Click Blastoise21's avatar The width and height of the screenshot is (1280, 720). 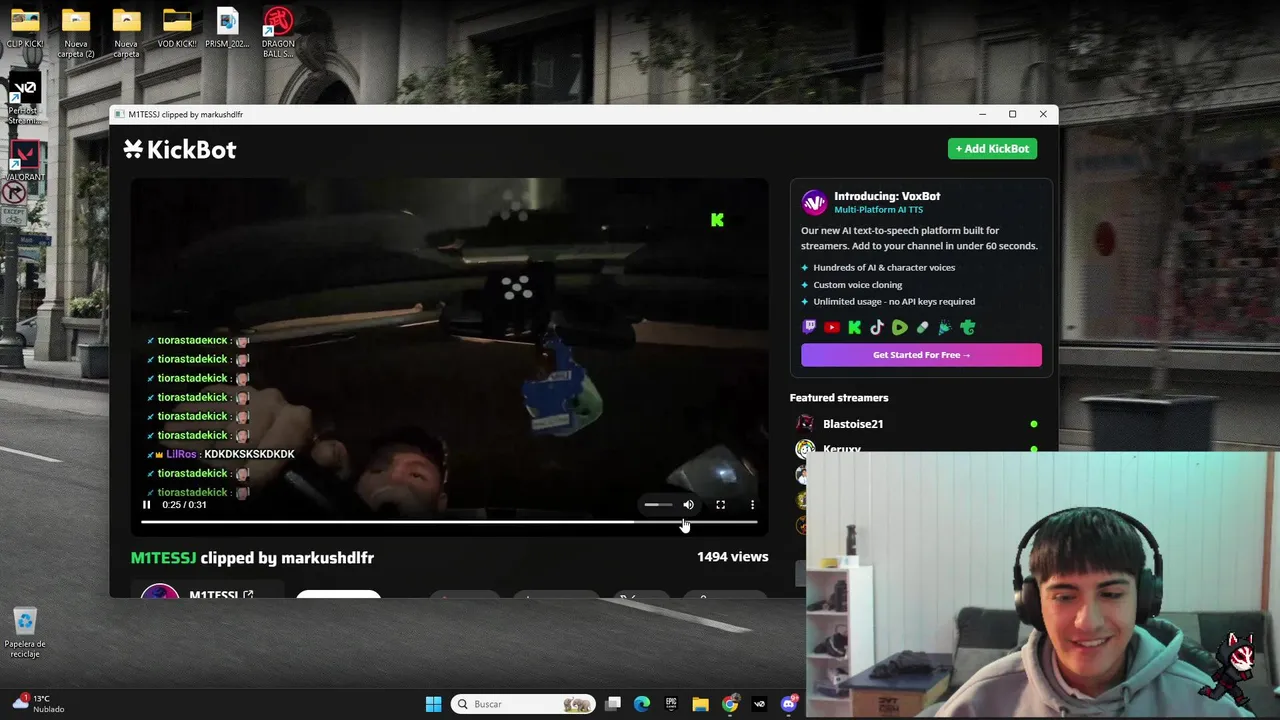point(805,424)
